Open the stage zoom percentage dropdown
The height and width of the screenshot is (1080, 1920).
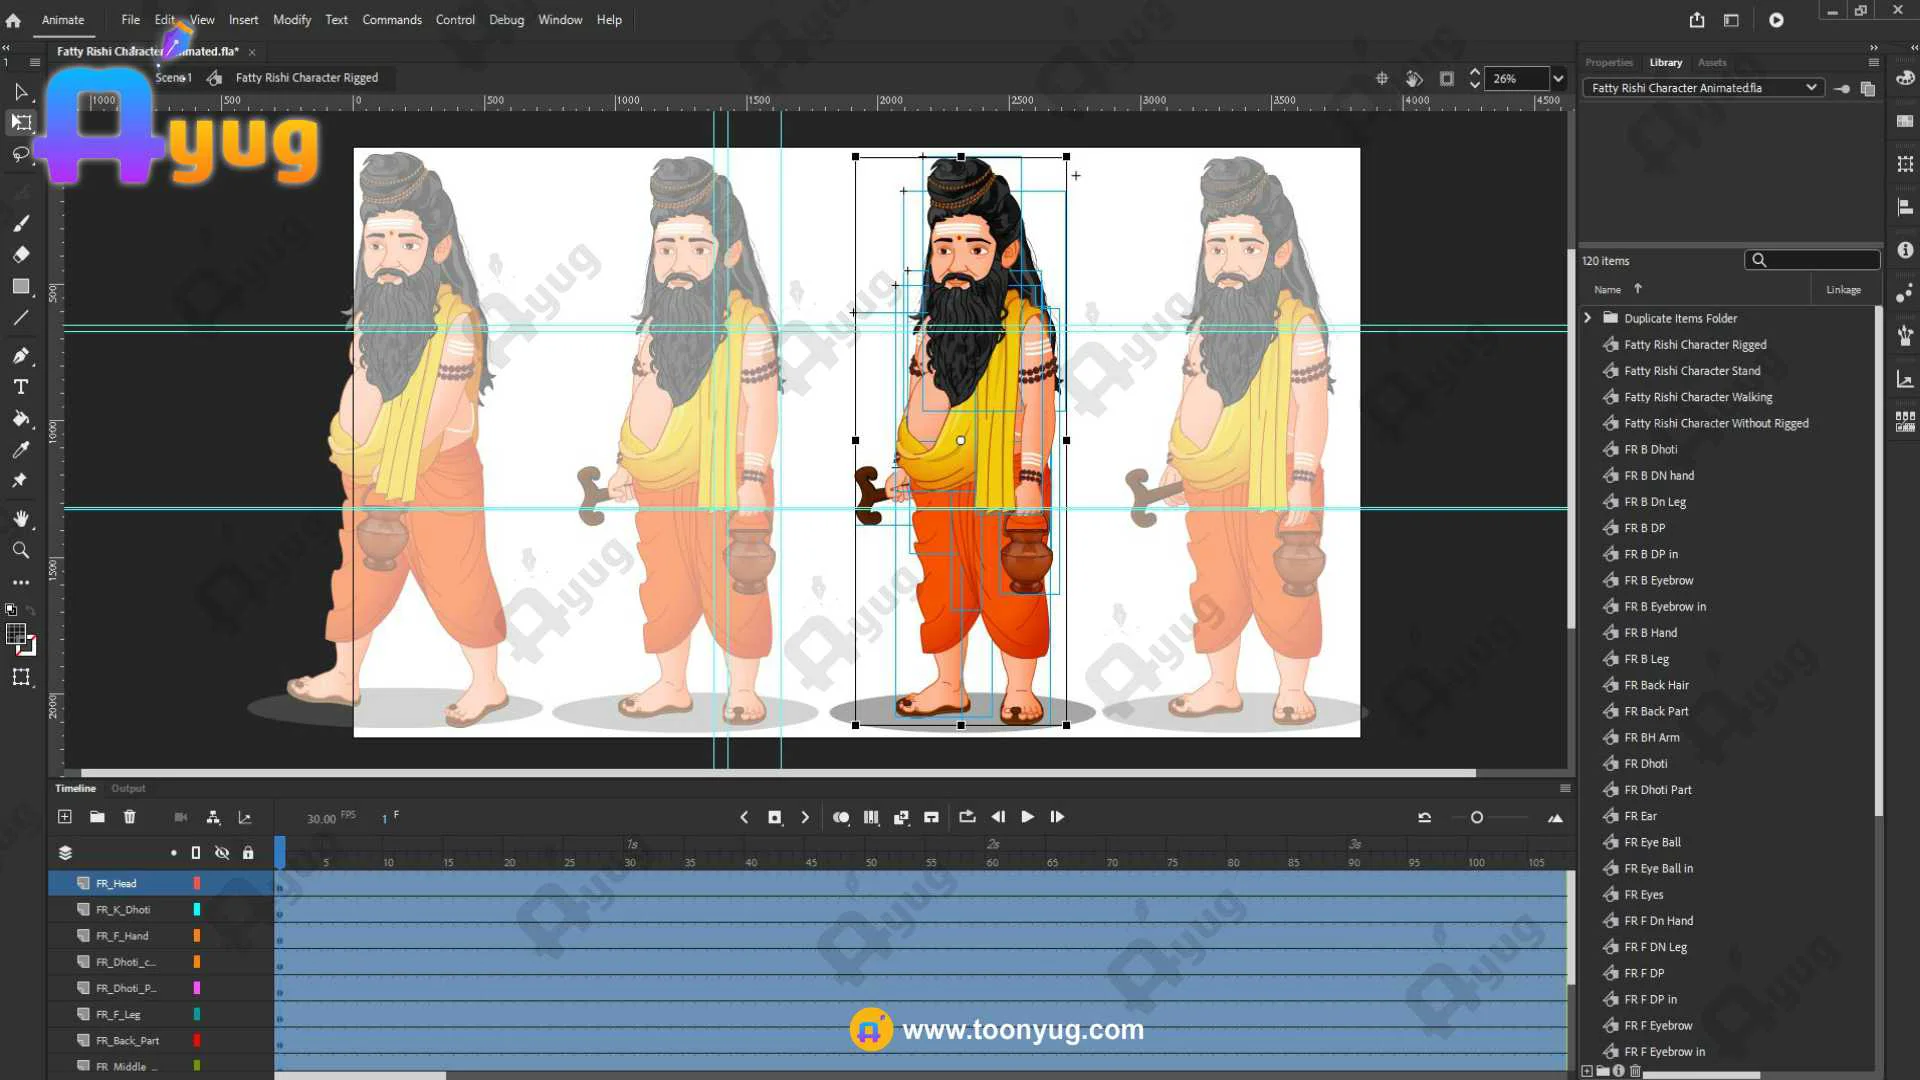click(x=1557, y=78)
